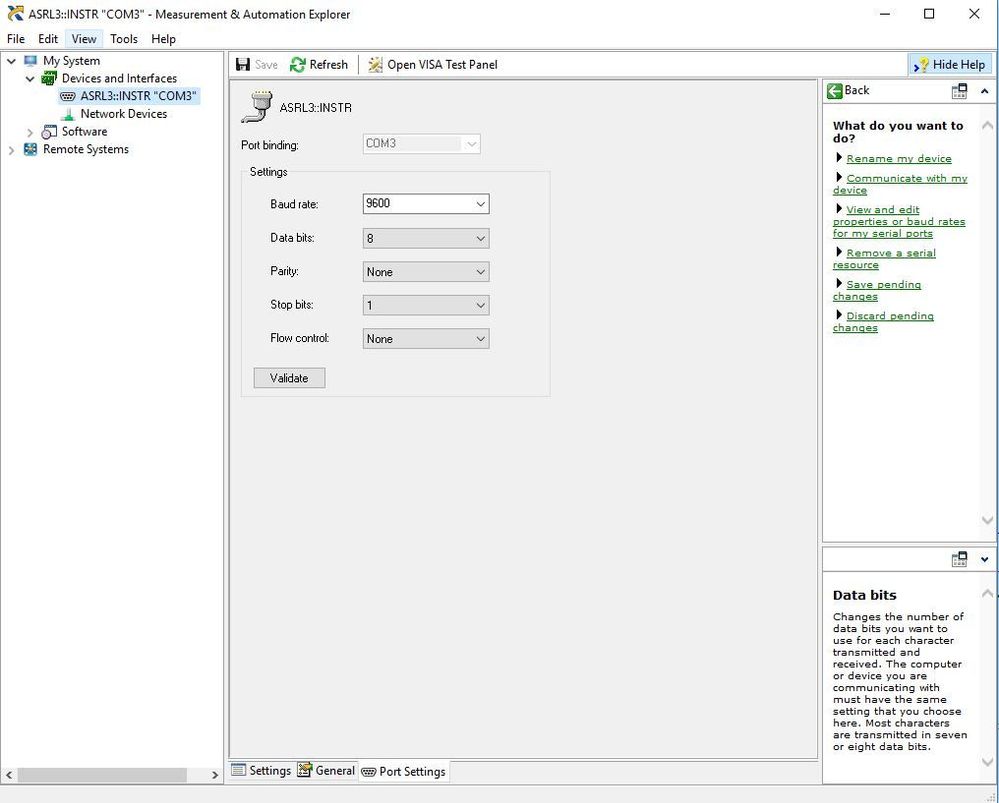This screenshot has width=999, height=803.
Task: Click the Refresh arrows icon
Action: tap(298, 64)
